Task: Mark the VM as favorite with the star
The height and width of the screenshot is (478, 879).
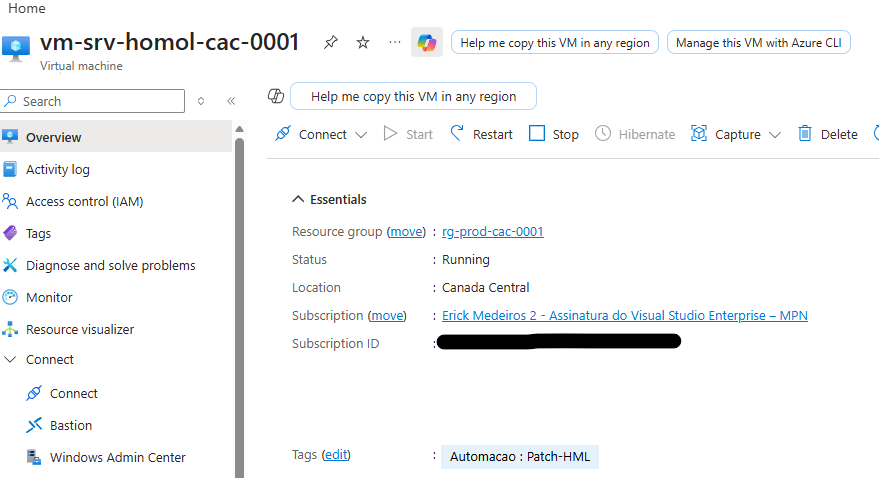Action: click(363, 42)
